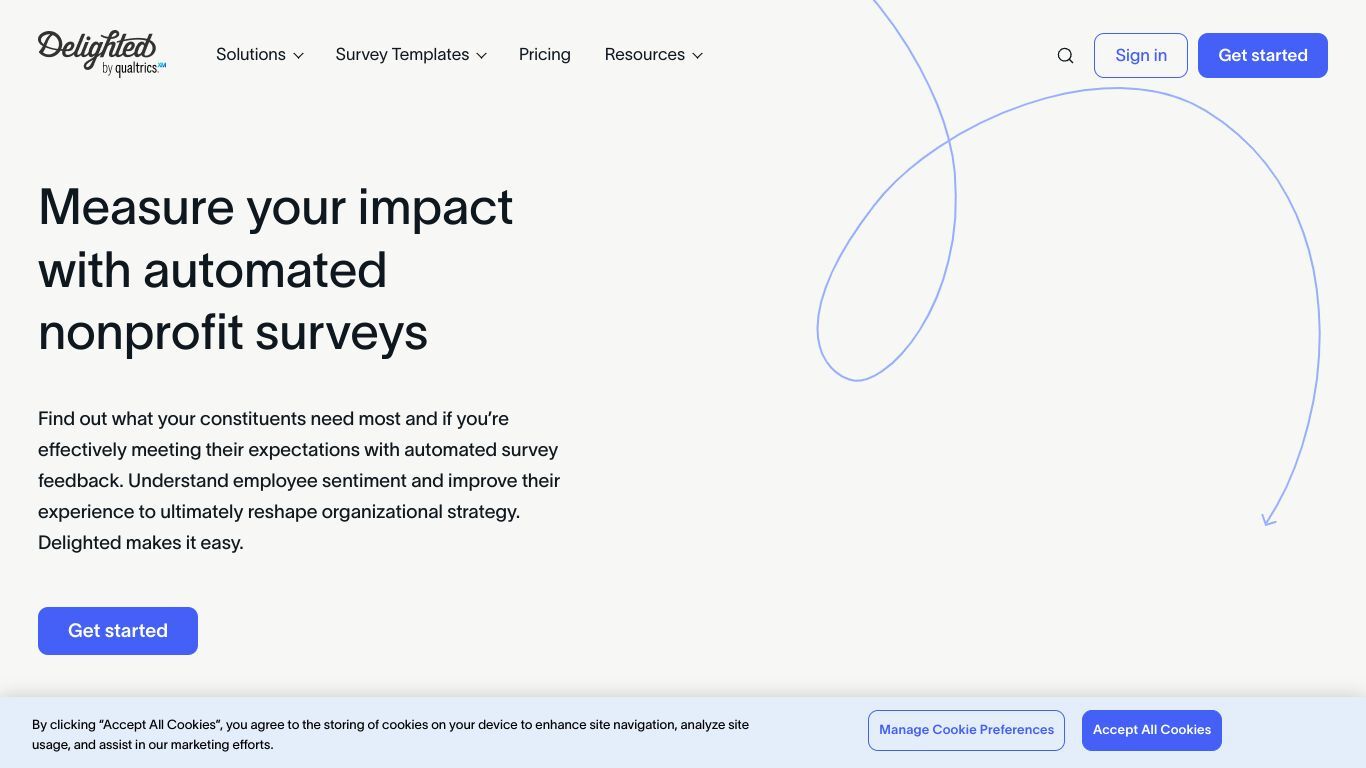This screenshot has width=1366, height=768.
Task: Click Get started below the hero paragraph
Action: [118, 631]
